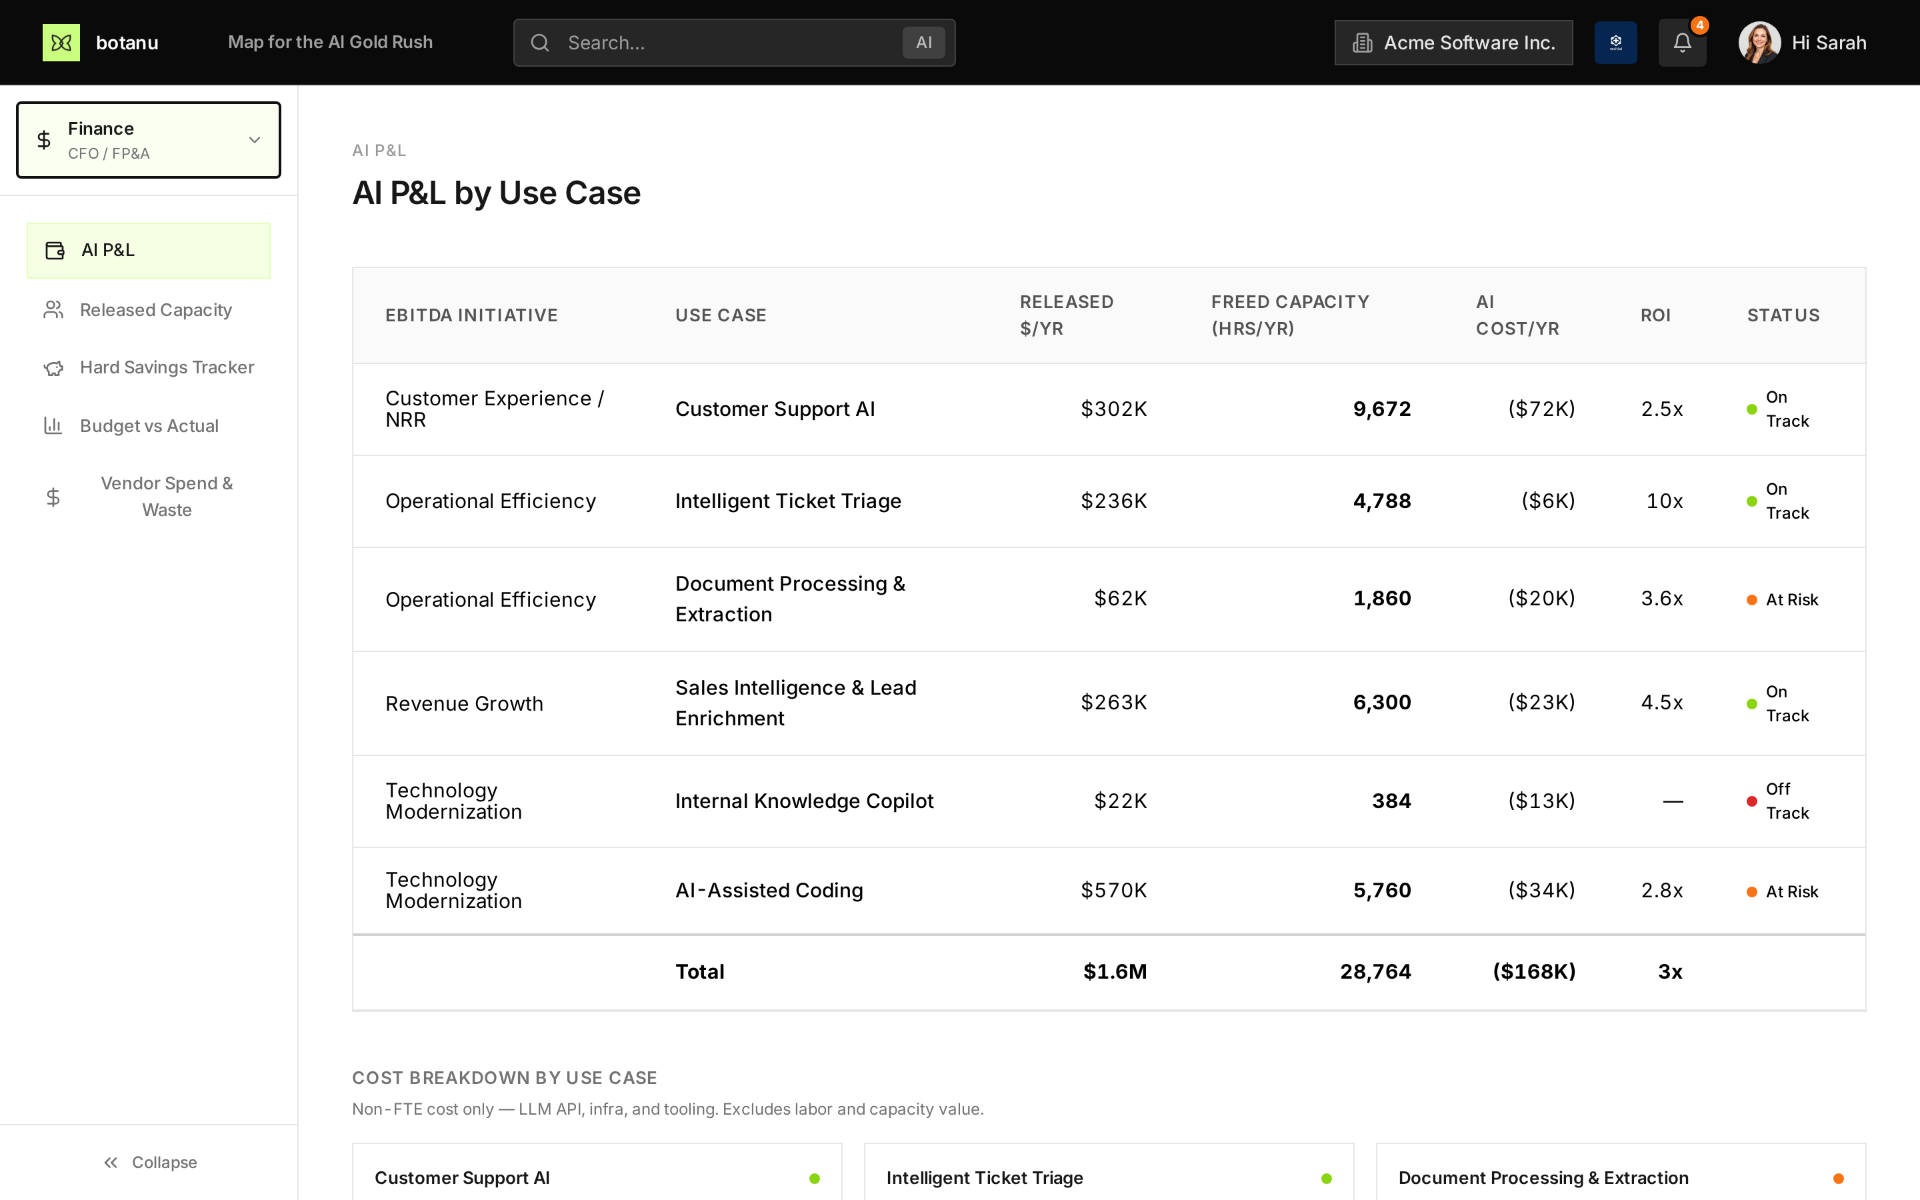Click the building icon beside Acme Software
1920x1200 pixels.
1362,43
